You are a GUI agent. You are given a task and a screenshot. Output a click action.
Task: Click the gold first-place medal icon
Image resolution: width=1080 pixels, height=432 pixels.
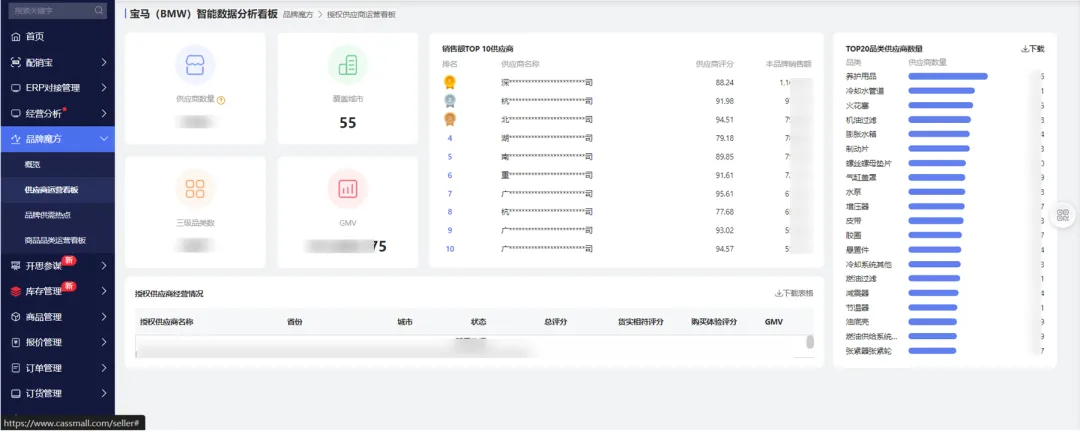(x=450, y=83)
